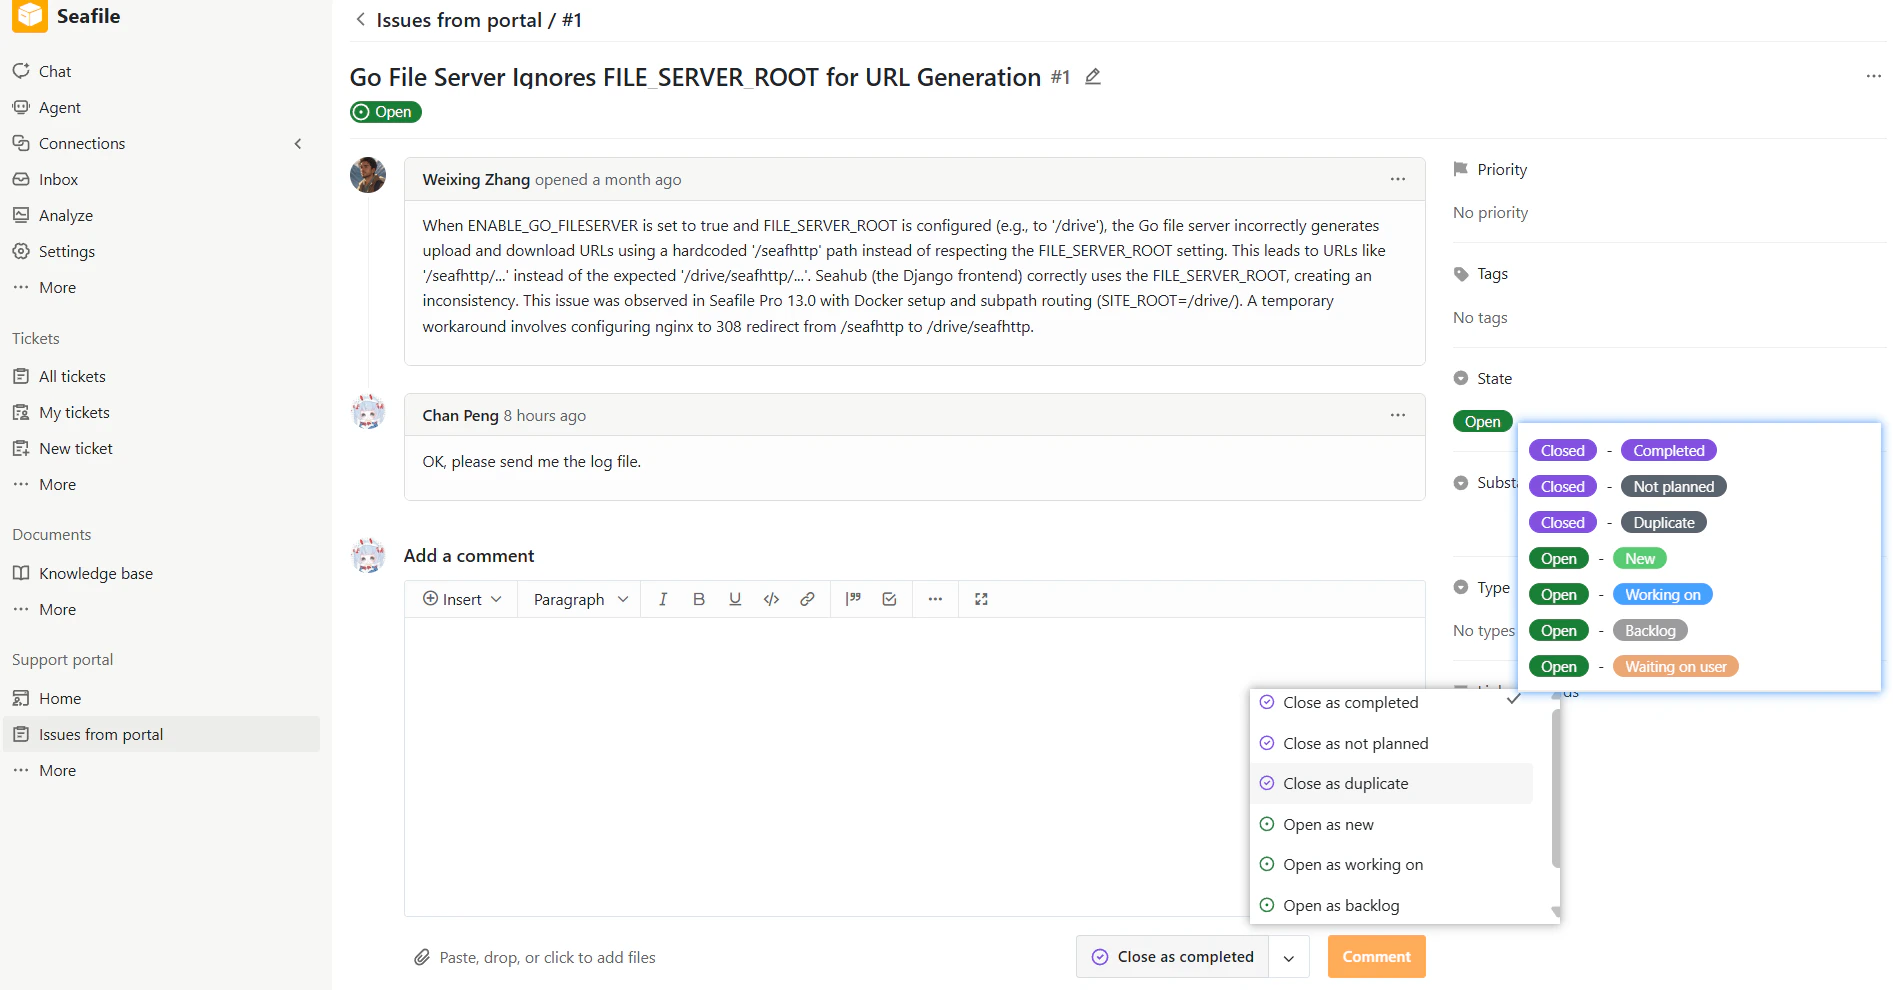Screen dimensions: 1893x990
Task: Insert a checklist in the comment
Action: click(x=889, y=599)
